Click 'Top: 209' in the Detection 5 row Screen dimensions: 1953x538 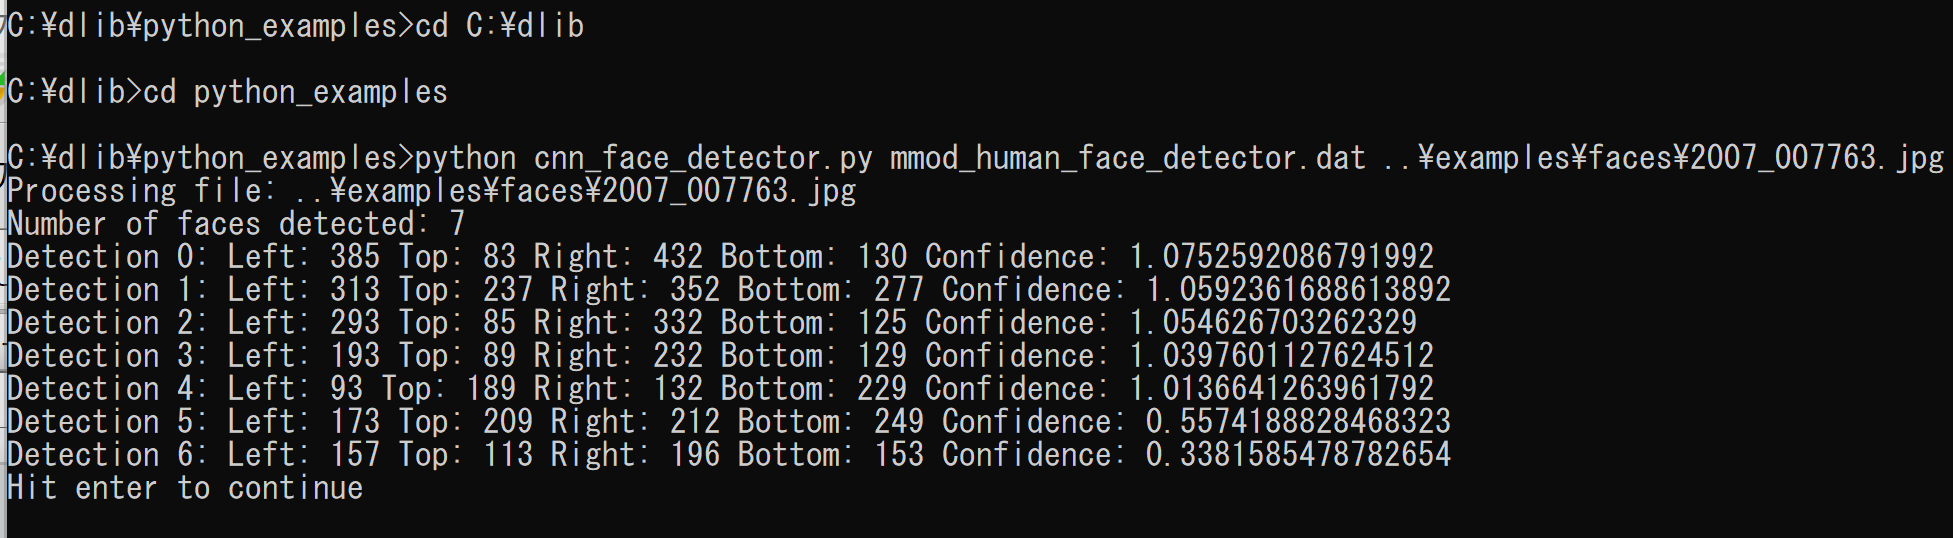point(465,422)
